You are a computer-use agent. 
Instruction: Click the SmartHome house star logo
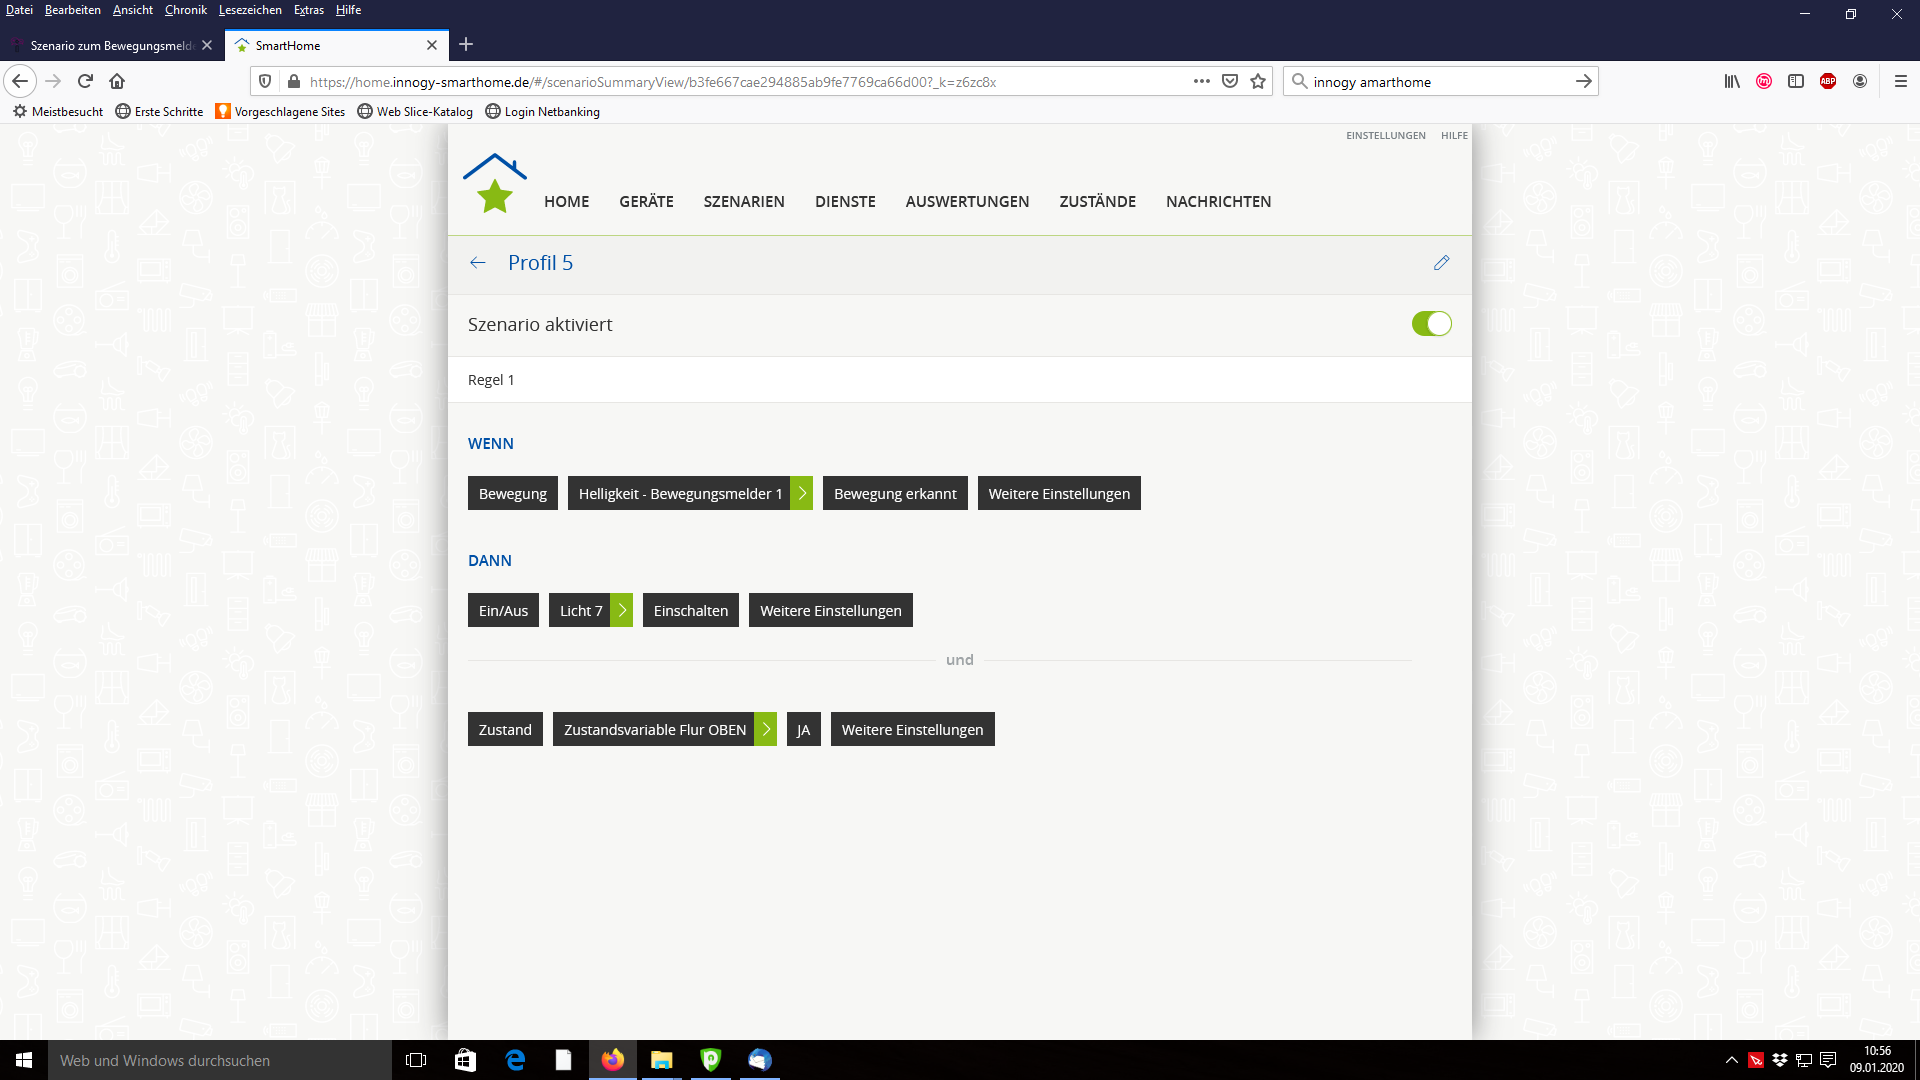(x=494, y=184)
